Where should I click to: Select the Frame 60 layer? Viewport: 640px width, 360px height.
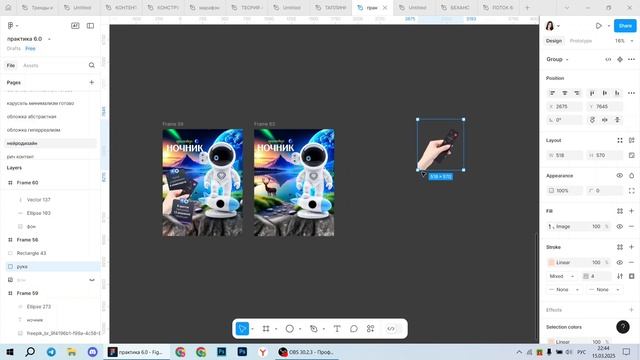(x=27, y=183)
